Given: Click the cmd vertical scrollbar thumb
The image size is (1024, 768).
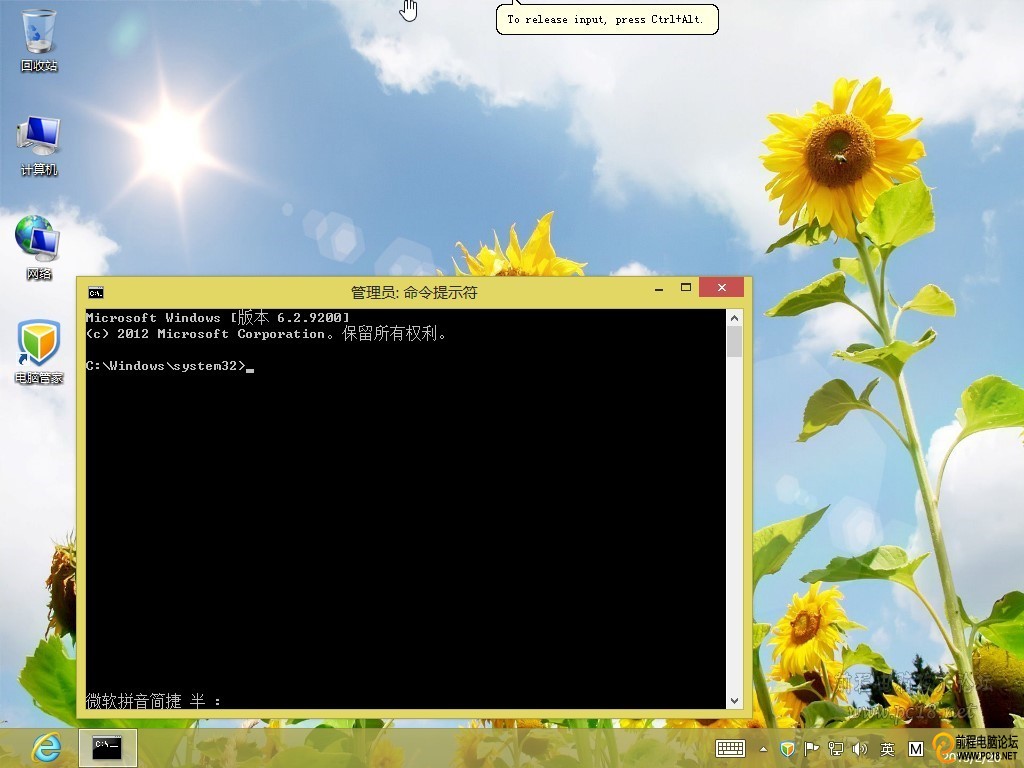Looking at the screenshot, I should pos(735,342).
